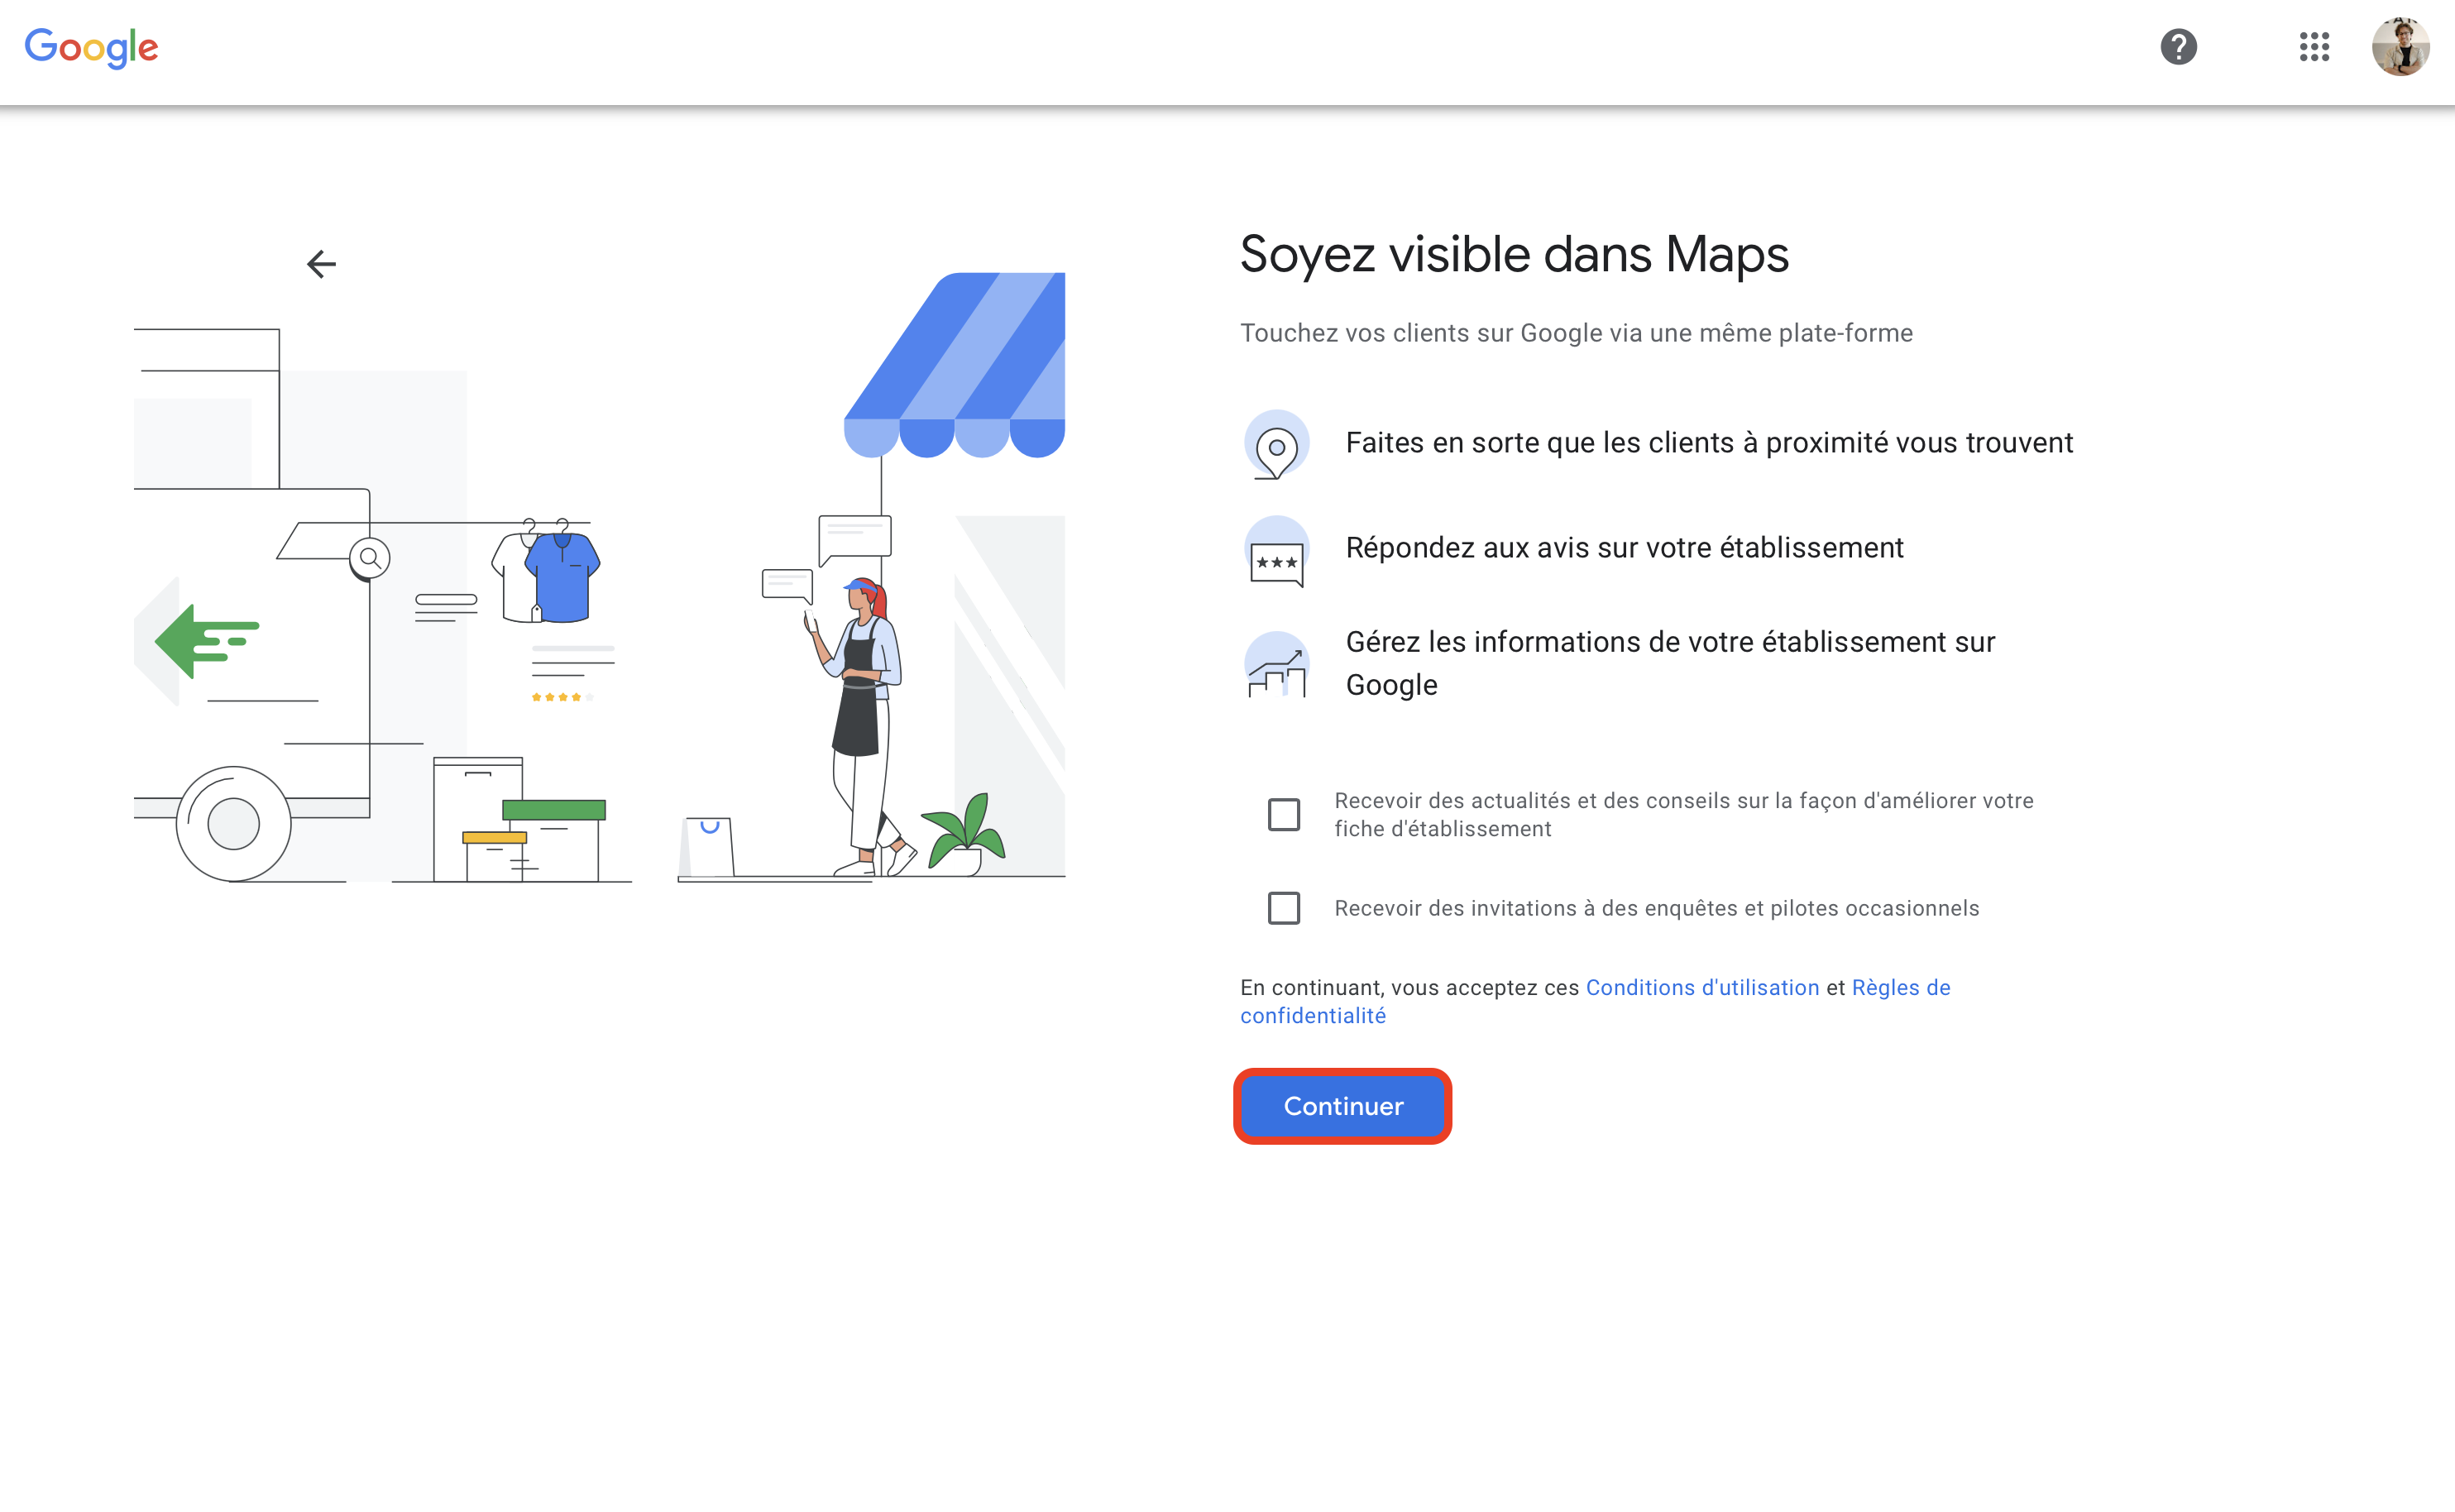This screenshot has height=1512, width=2455.
Task: Open Règles de confidentialité link
Action: click(x=1900, y=988)
